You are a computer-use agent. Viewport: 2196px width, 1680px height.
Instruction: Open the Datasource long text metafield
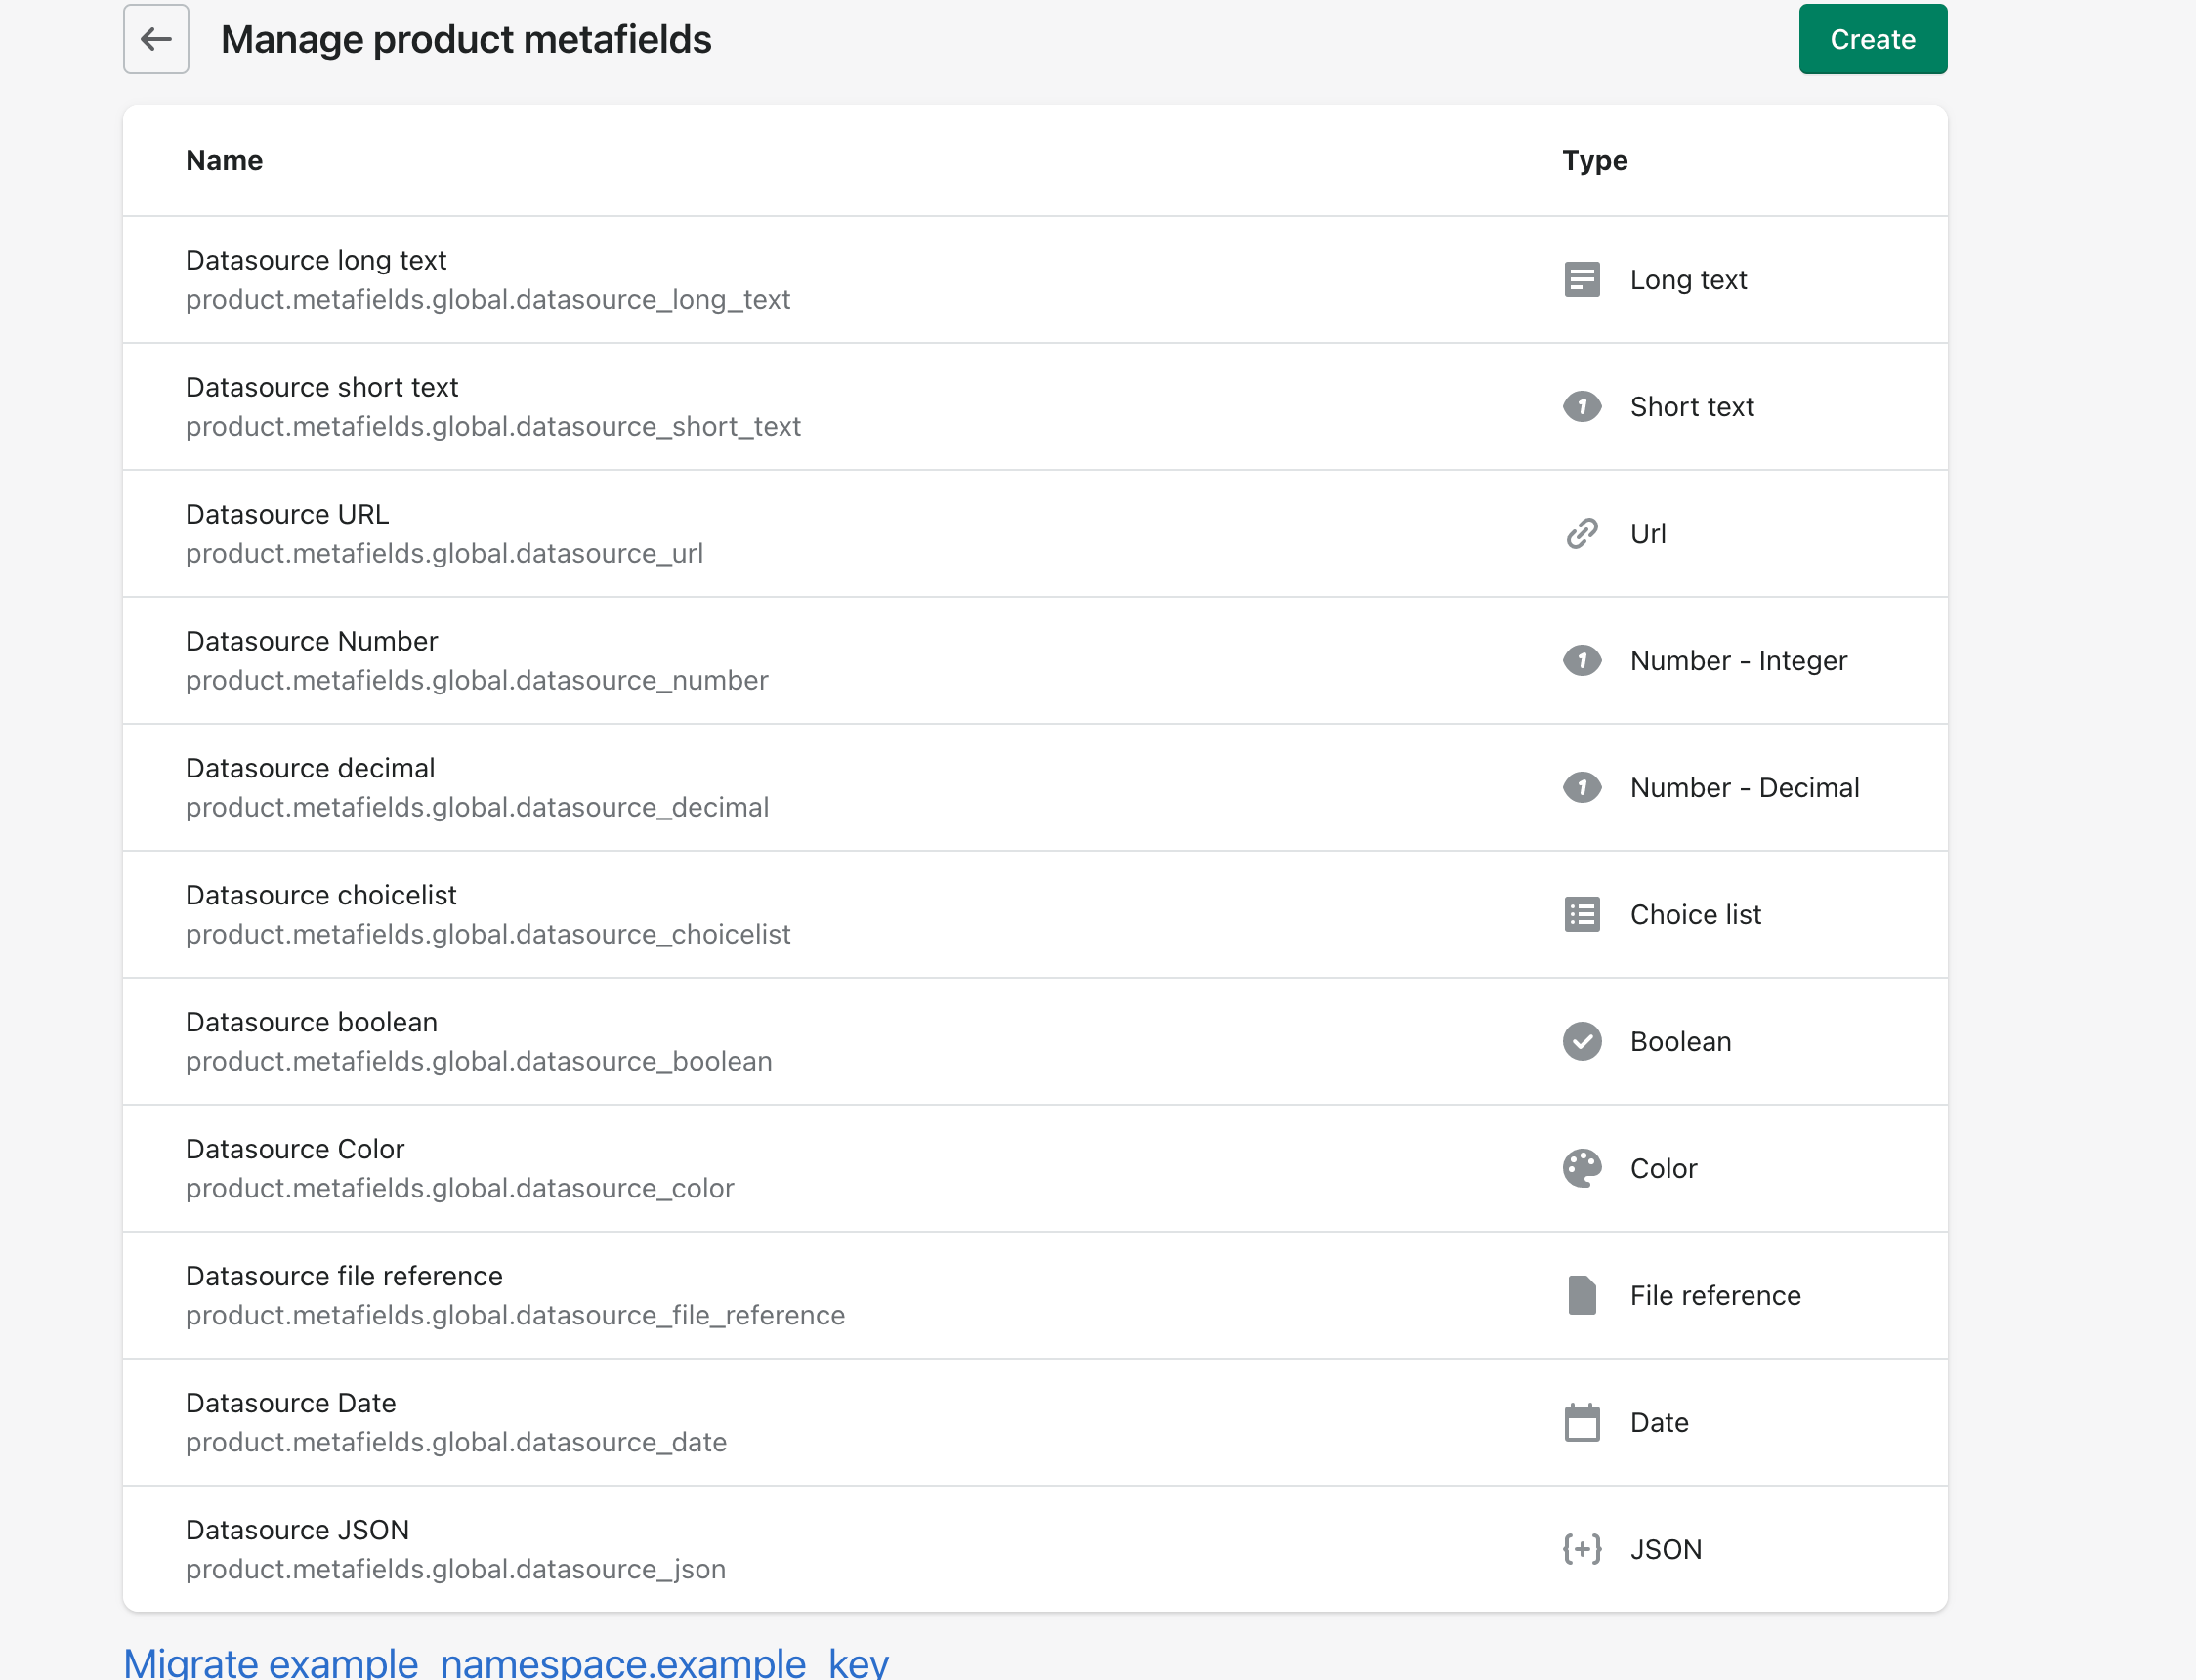point(316,260)
